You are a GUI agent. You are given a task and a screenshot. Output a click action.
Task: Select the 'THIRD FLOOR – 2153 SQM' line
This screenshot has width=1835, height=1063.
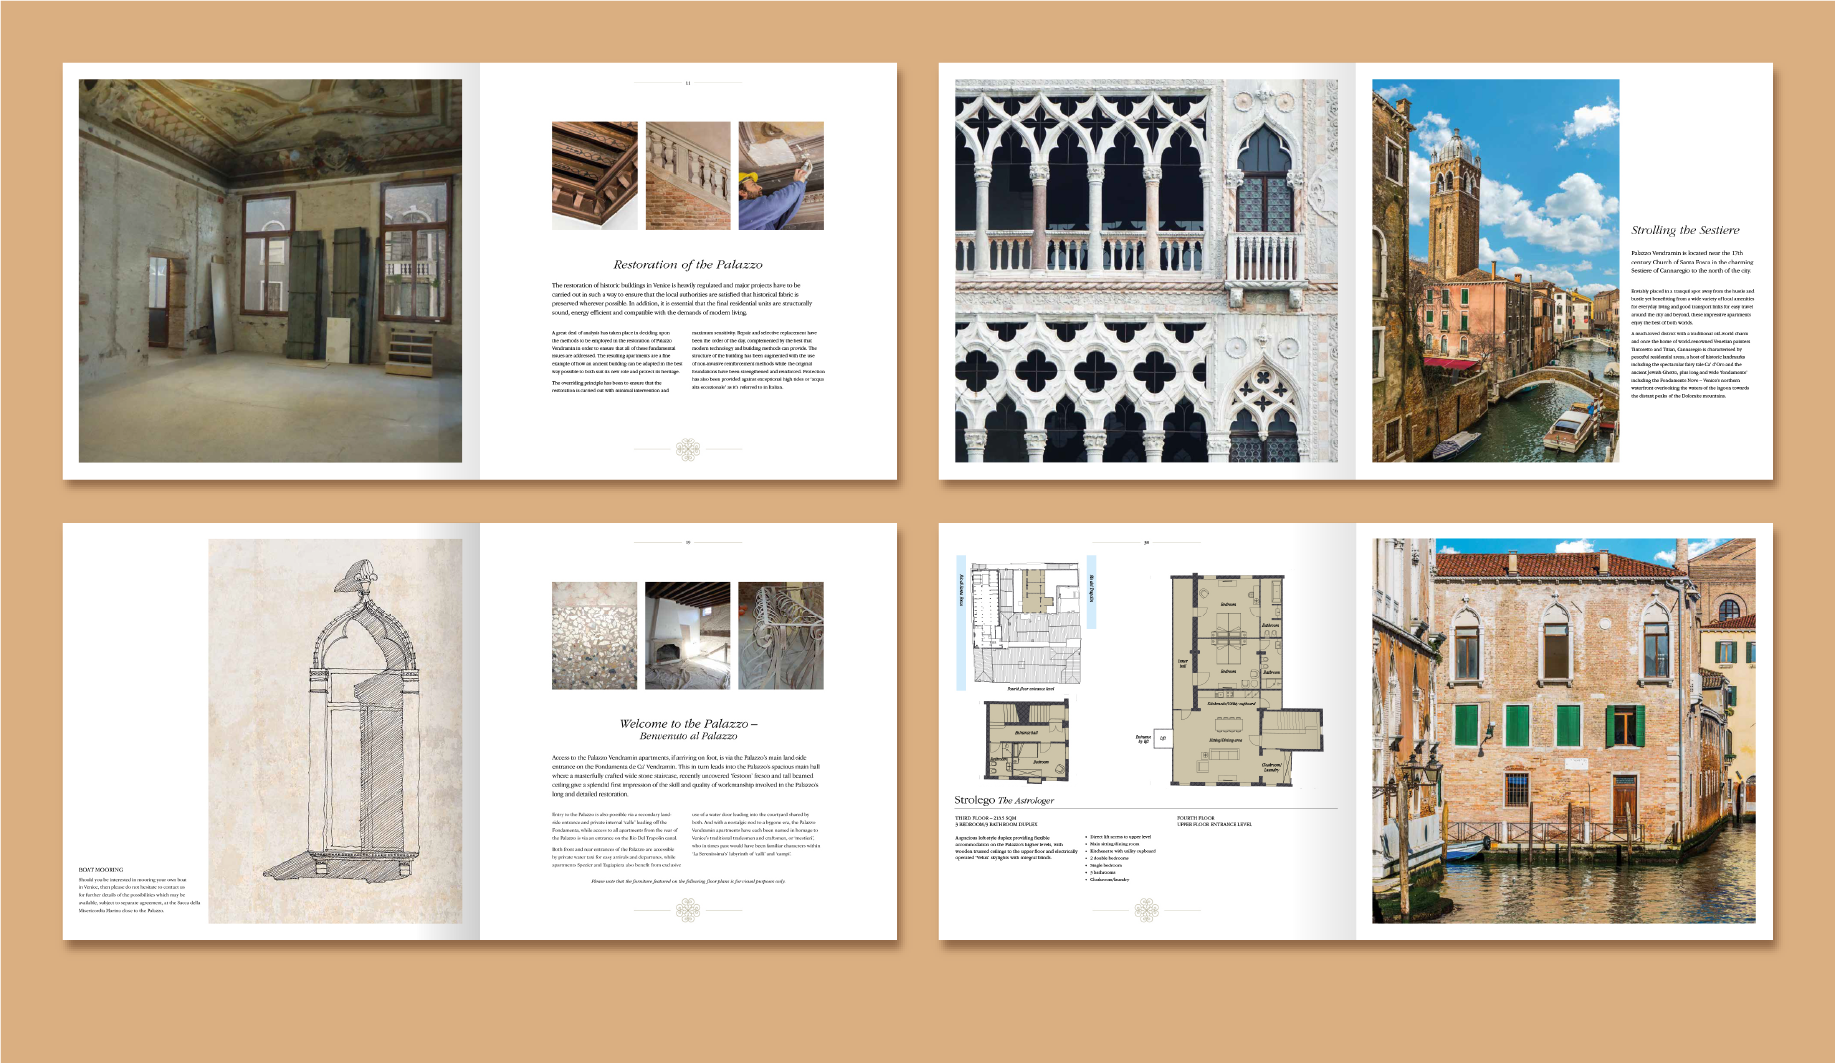click(985, 818)
